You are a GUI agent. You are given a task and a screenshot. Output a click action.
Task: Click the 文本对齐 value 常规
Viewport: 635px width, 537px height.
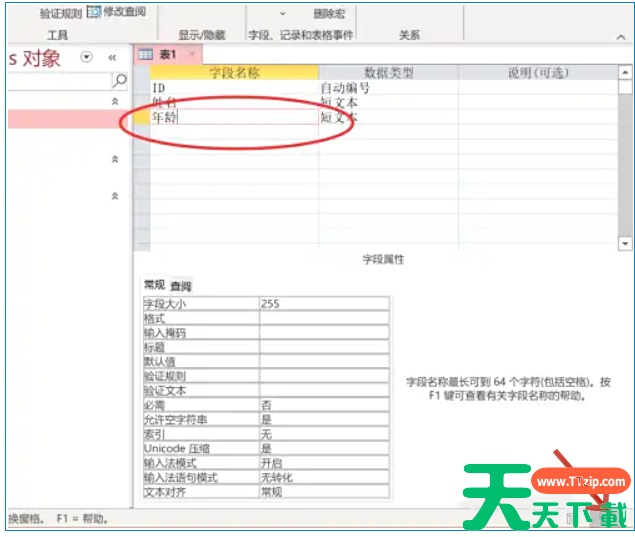[x=324, y=492]
